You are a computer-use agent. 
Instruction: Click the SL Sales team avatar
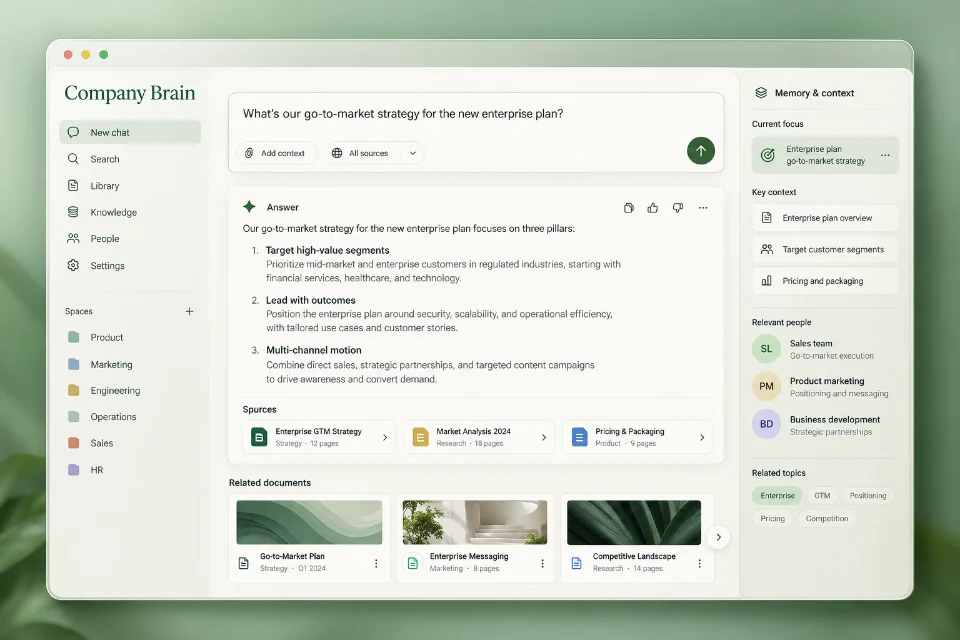click(x=766, y=349)
